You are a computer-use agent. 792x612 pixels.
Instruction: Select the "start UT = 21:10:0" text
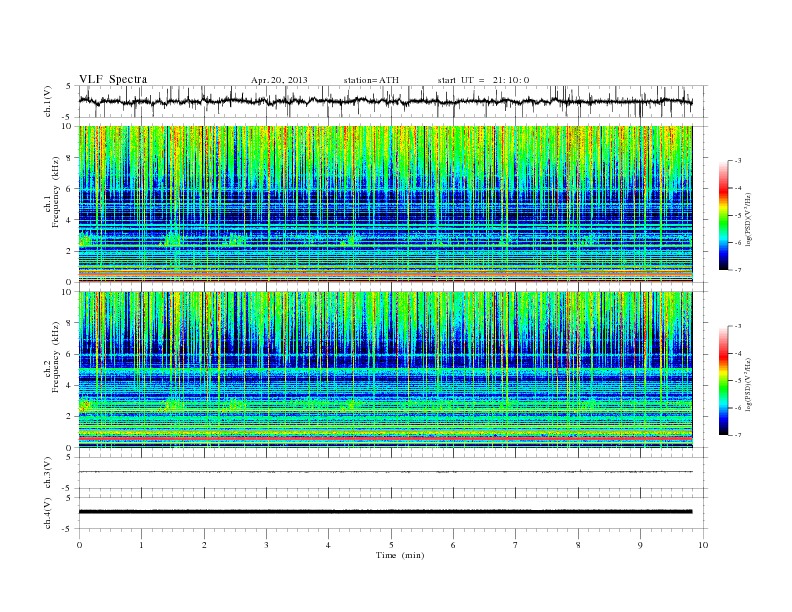click(483, 80)
